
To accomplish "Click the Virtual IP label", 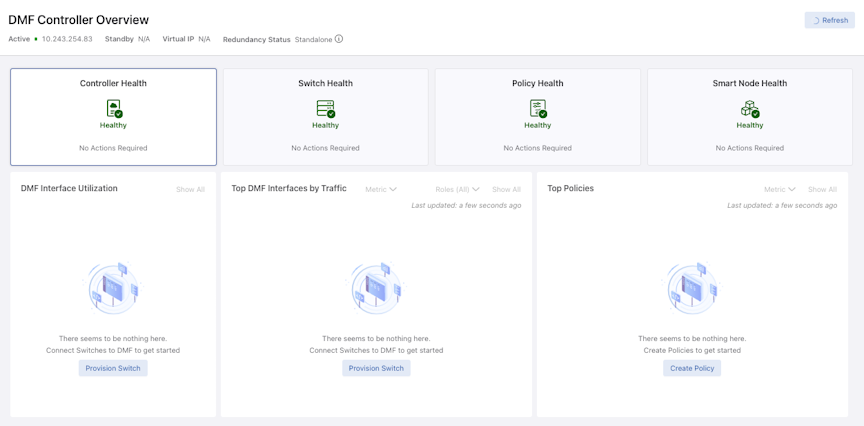I will pos(179,39).
